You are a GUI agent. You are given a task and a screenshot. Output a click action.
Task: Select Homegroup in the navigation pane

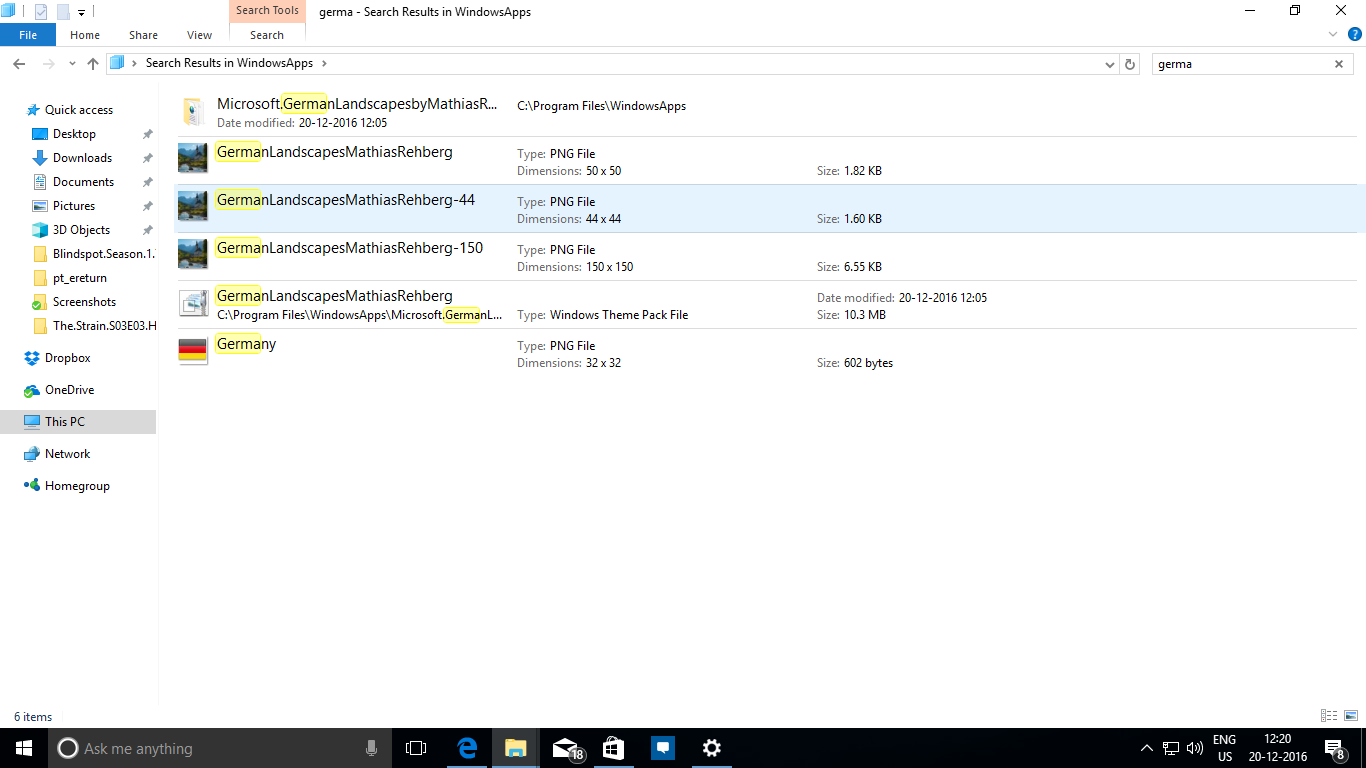point(77,486)
